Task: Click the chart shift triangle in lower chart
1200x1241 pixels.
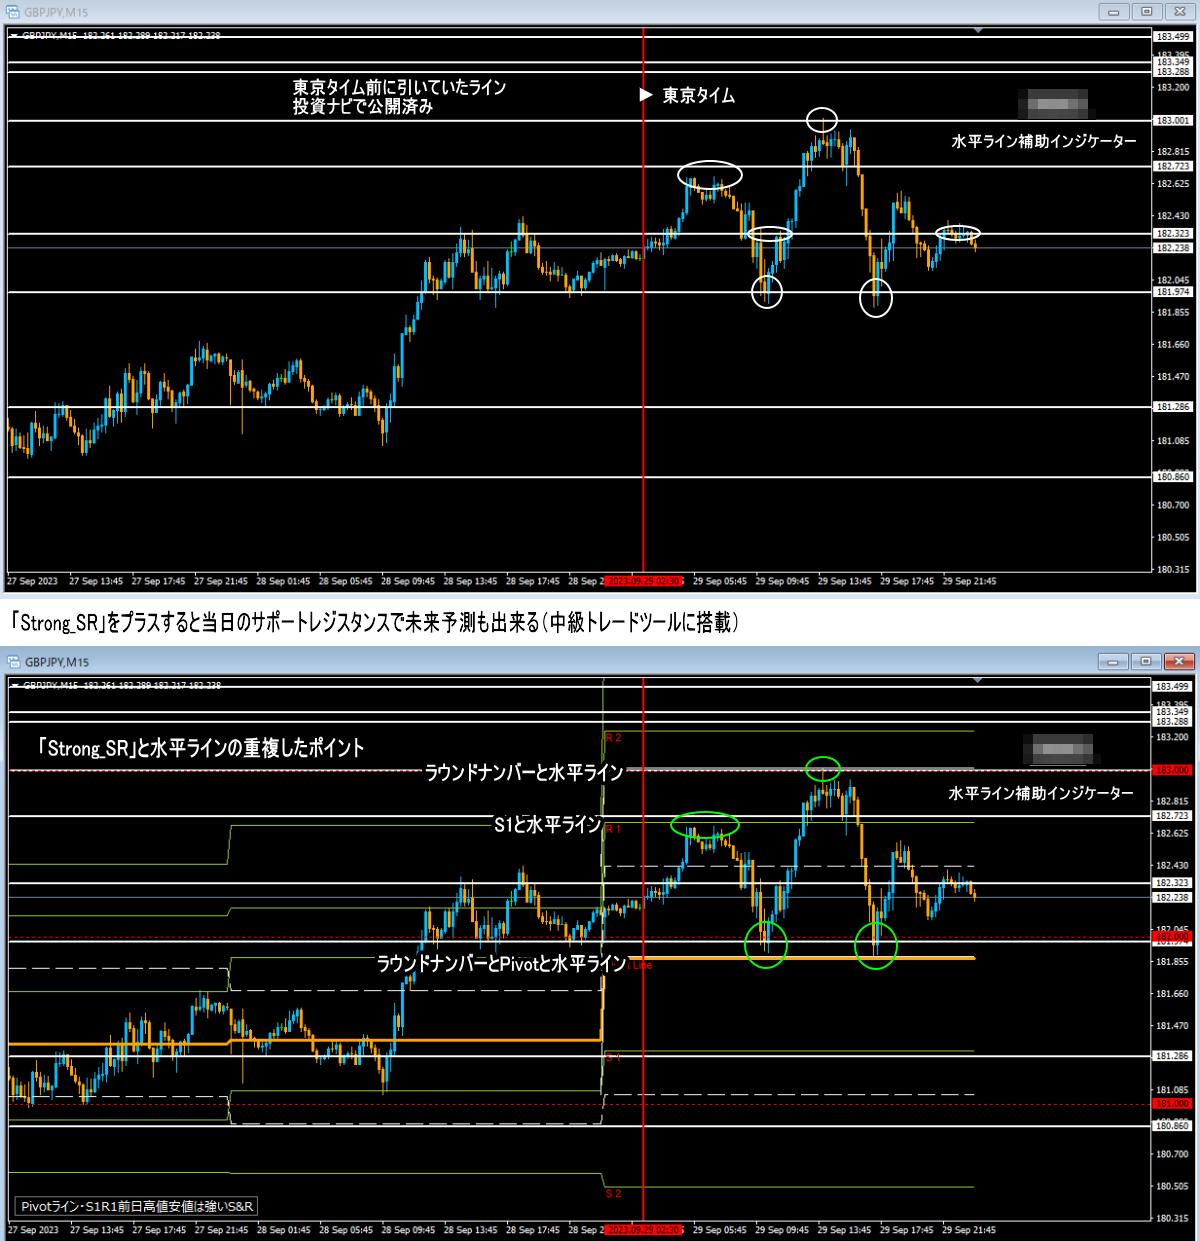Action: click(x=978, y=680)
